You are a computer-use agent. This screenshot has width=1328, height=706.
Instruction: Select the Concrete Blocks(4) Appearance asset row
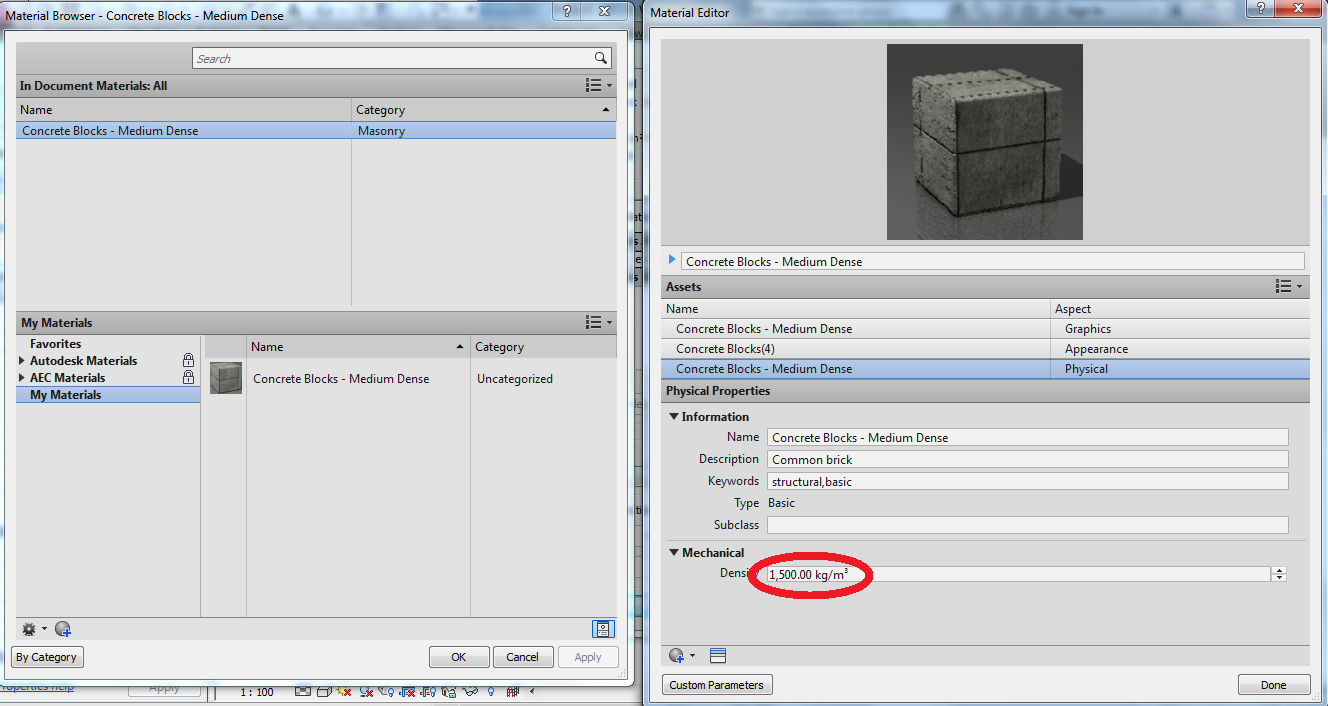tap(985, 349)
